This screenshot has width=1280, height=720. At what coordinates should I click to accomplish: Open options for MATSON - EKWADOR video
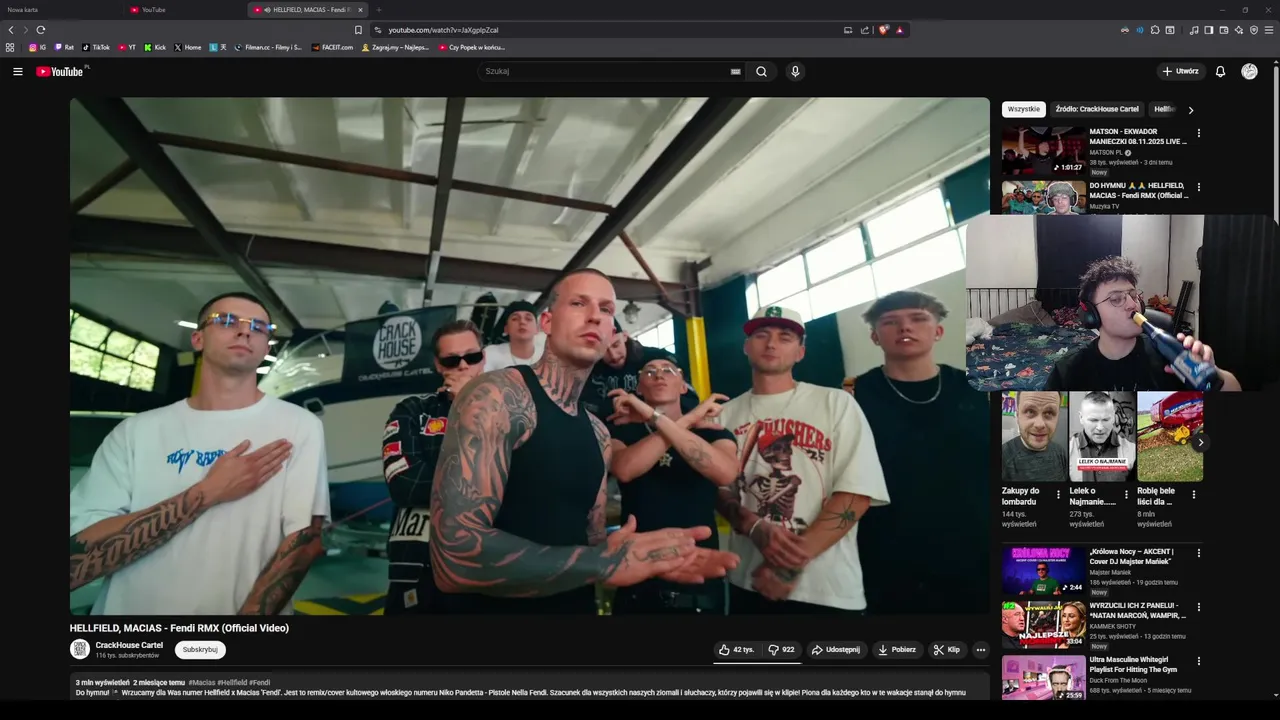point(1198,133)
